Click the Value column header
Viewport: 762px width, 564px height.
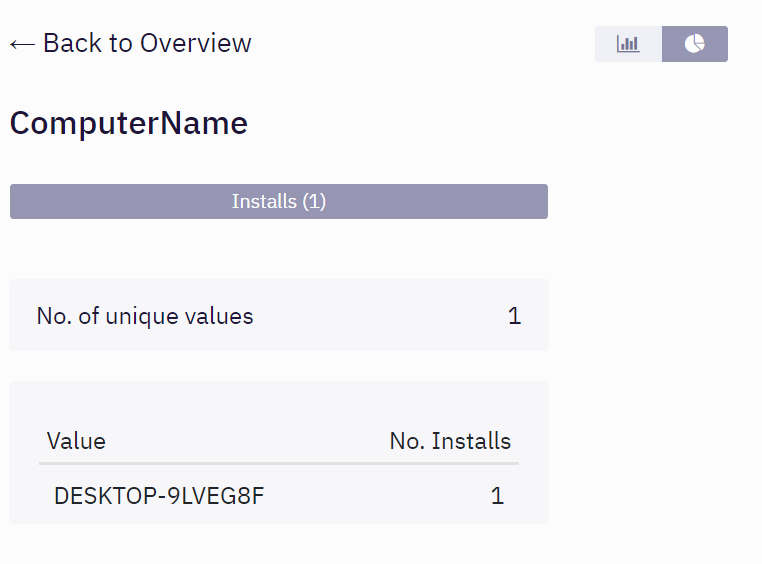[76, 441]
